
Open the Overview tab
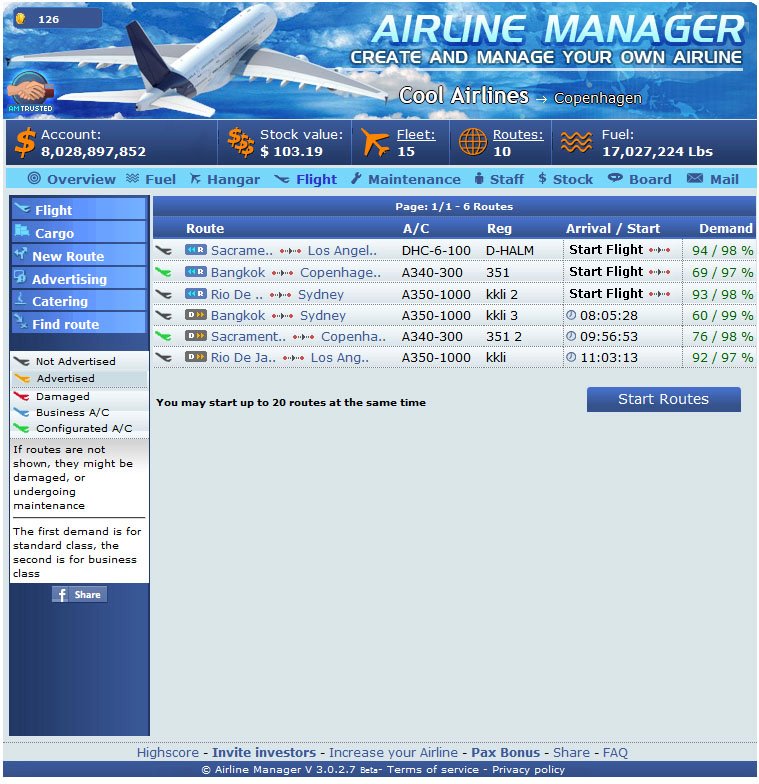pyautogui.click(x=81, y=179)
